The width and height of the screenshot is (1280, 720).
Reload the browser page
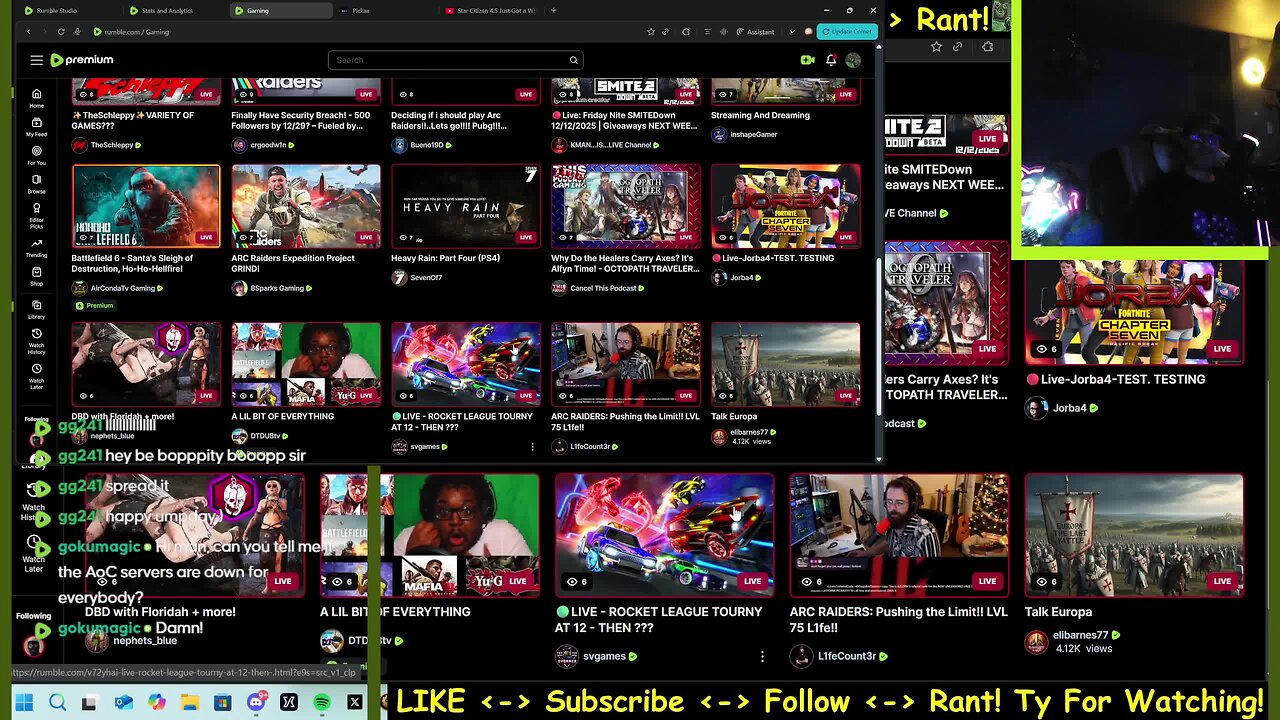point(60,32)
